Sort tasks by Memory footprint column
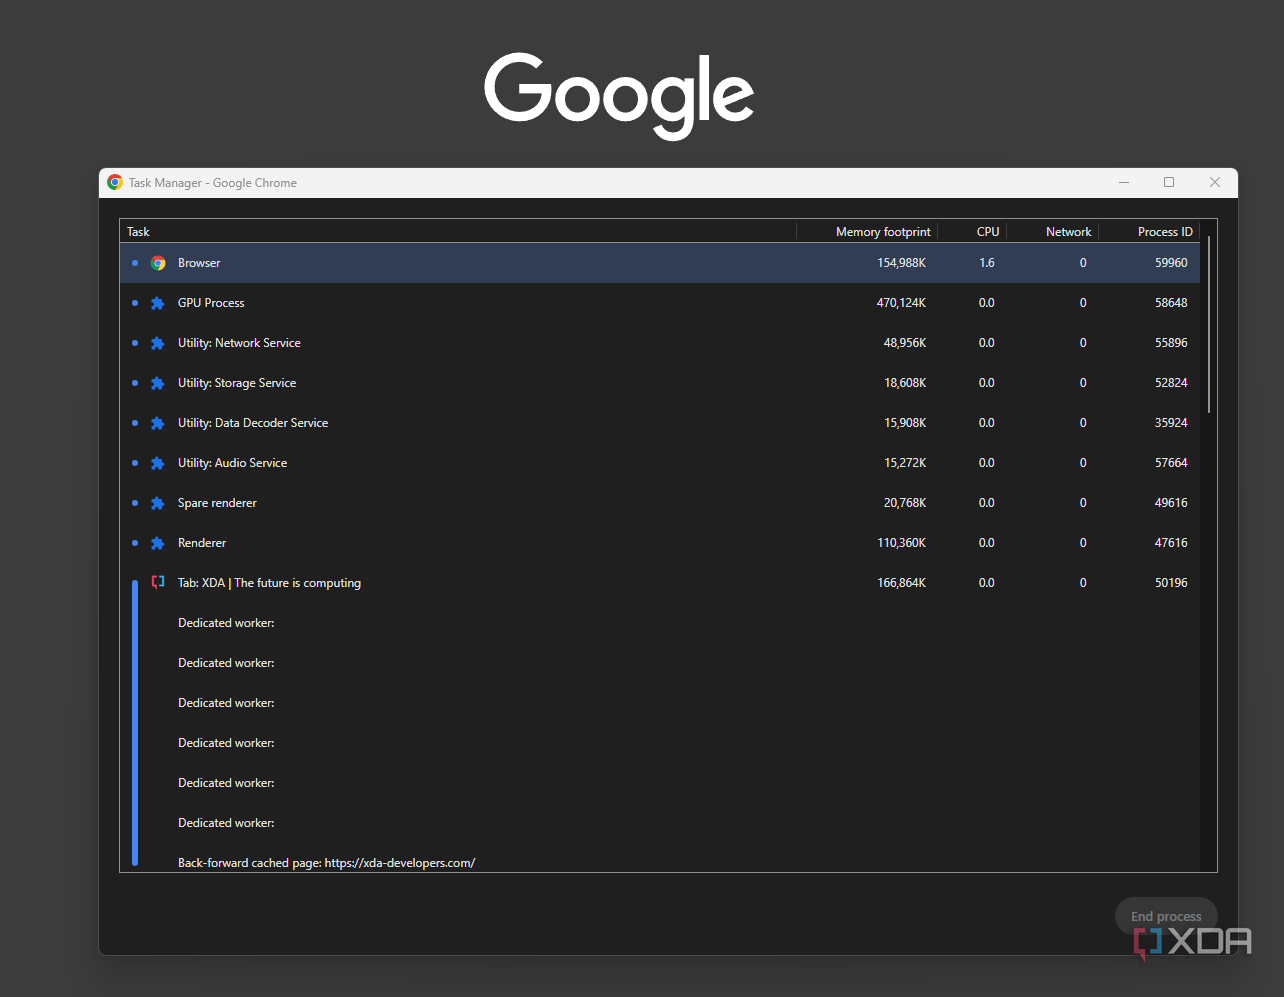1284x997 pixels. [882, 231]
